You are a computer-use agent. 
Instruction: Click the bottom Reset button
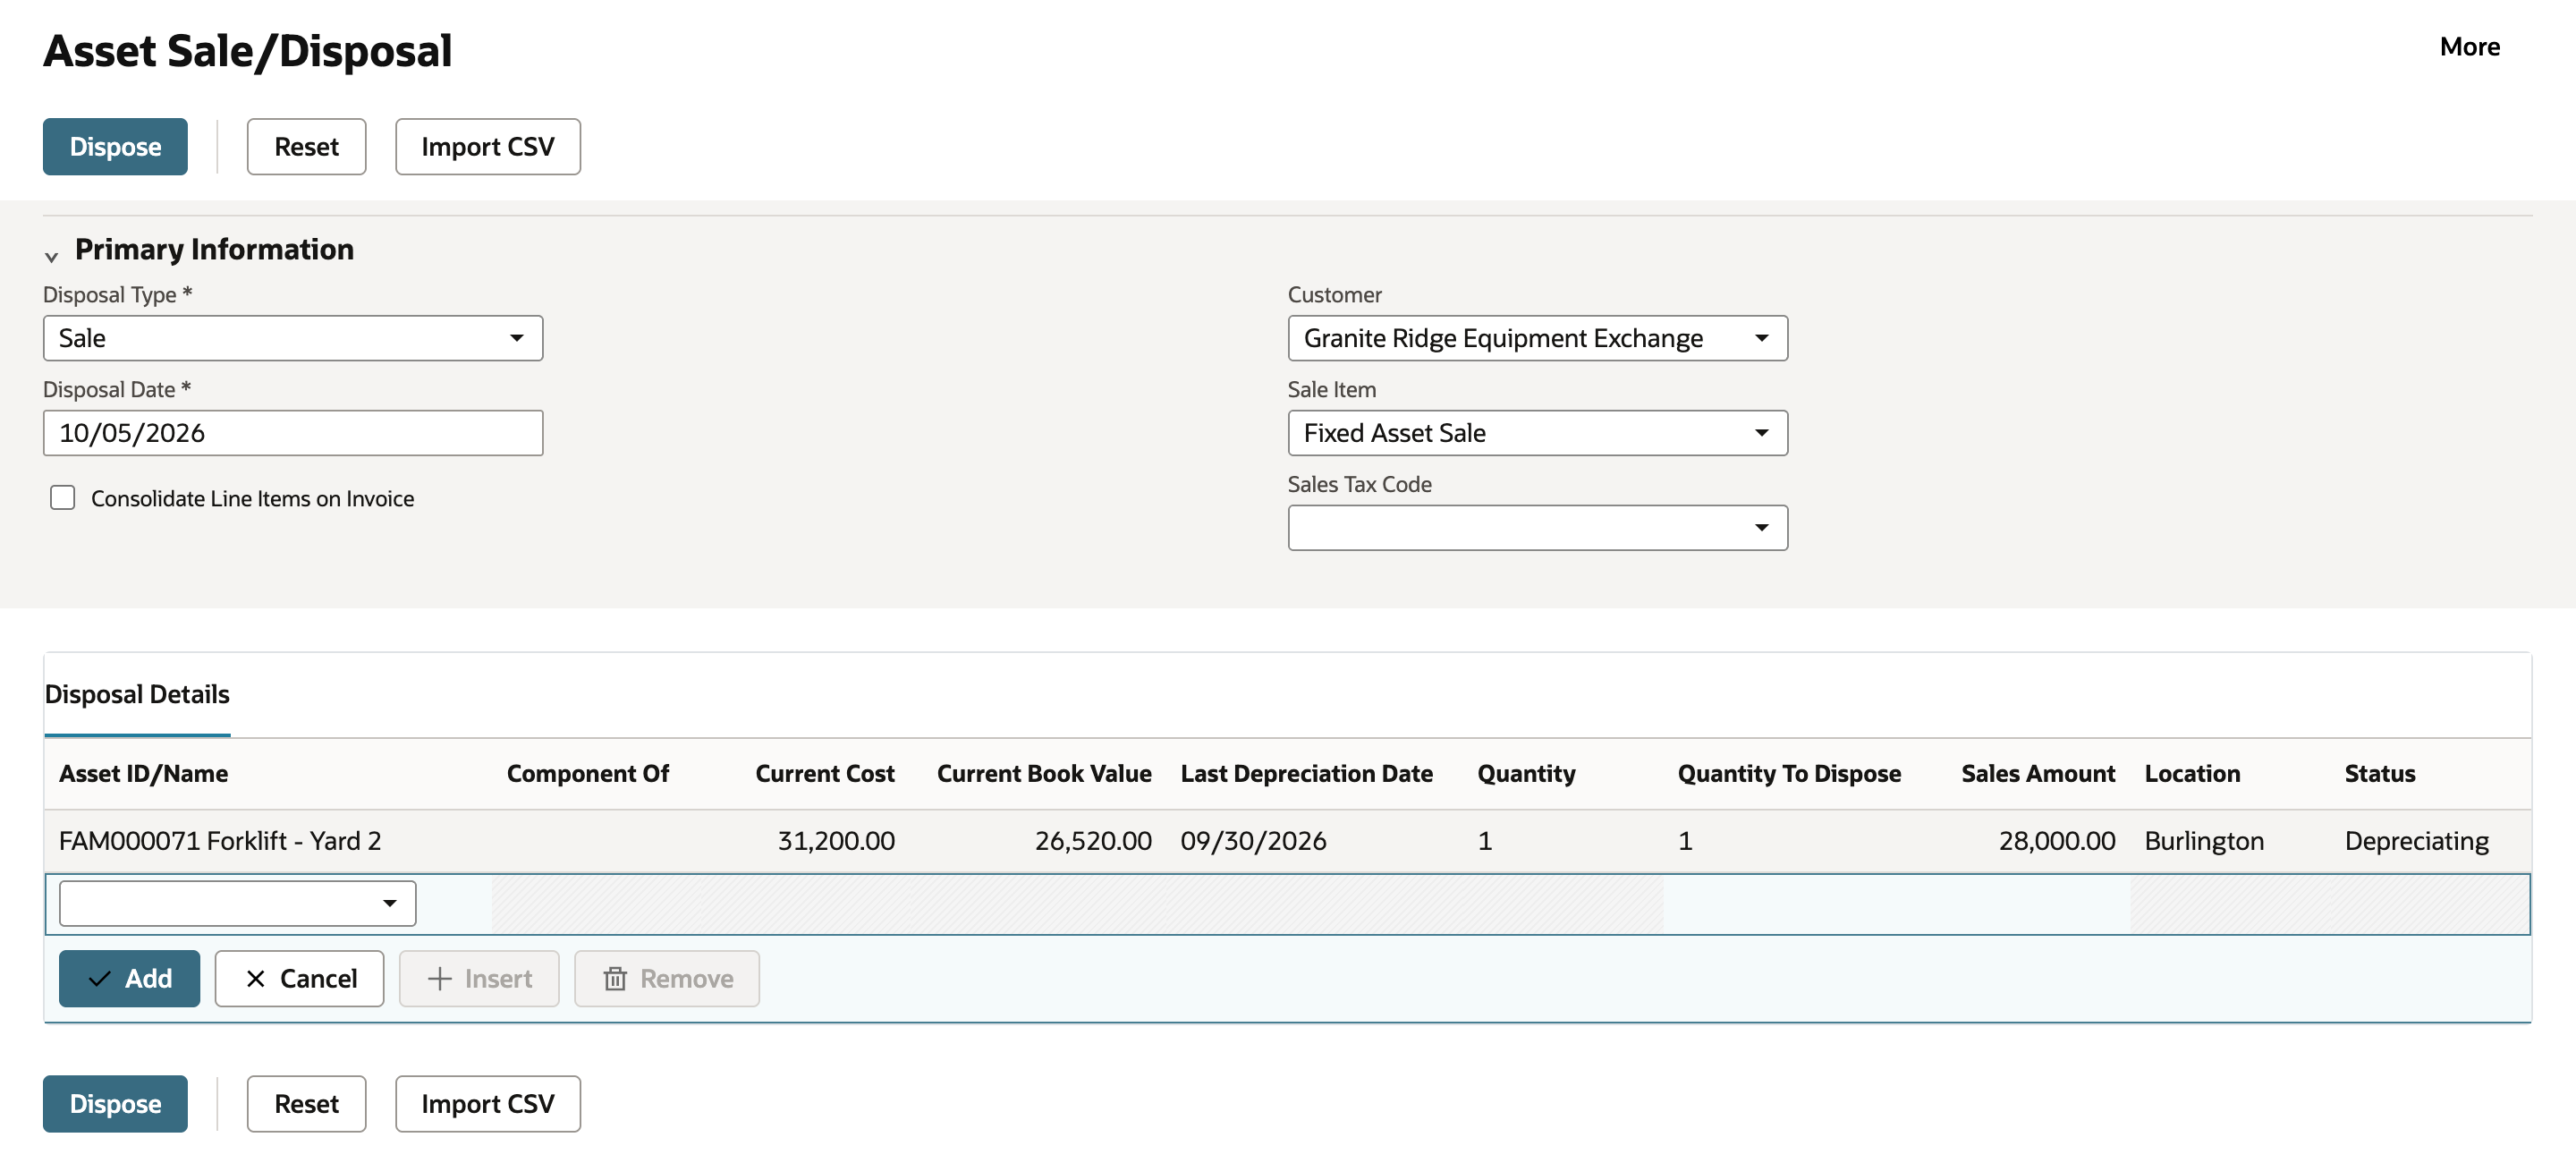click(306, 1104)
